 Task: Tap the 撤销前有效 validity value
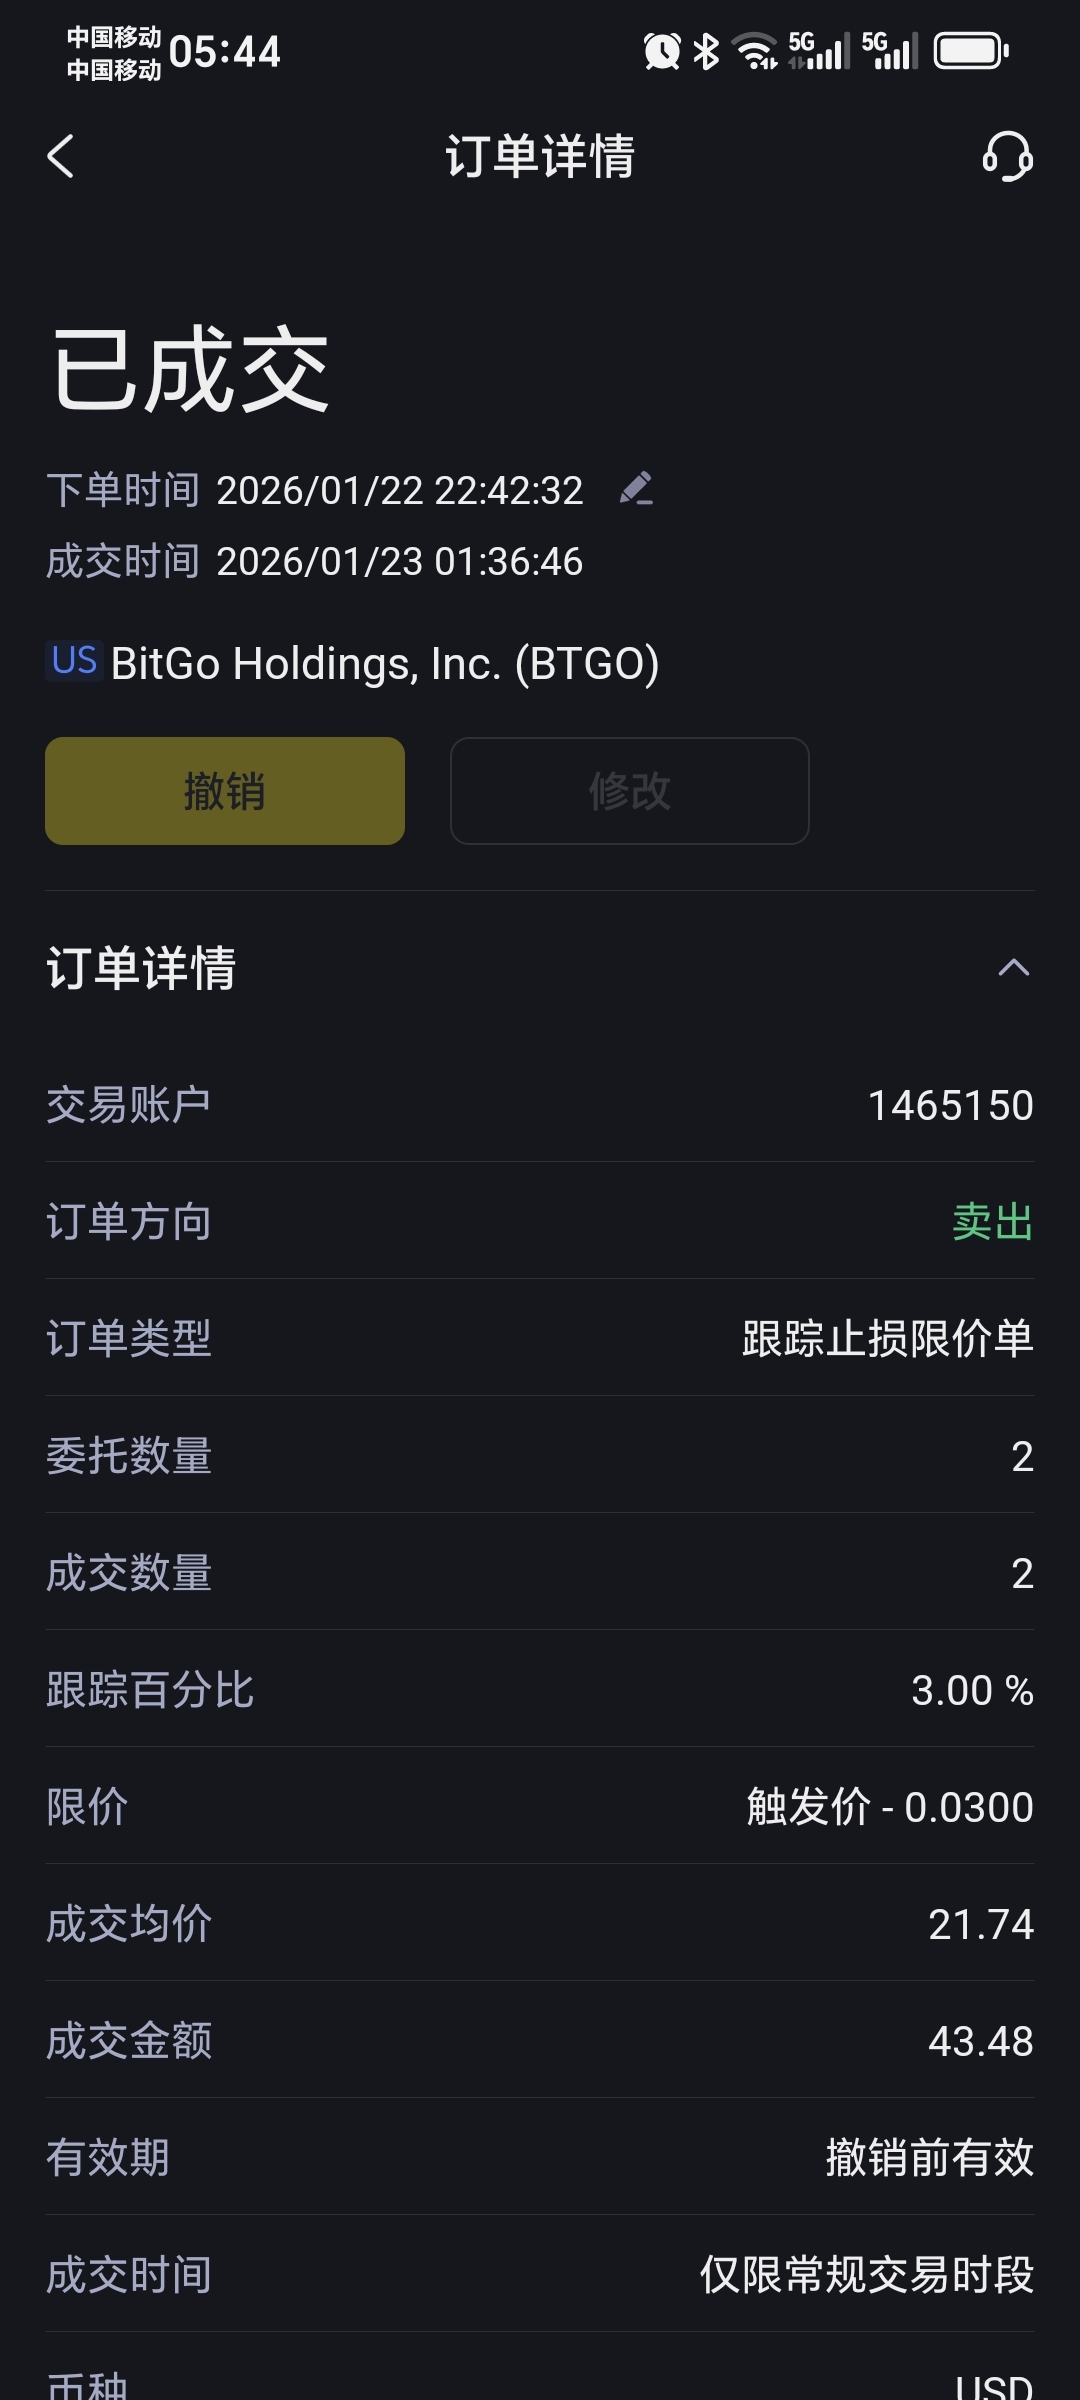point(929,2157)
